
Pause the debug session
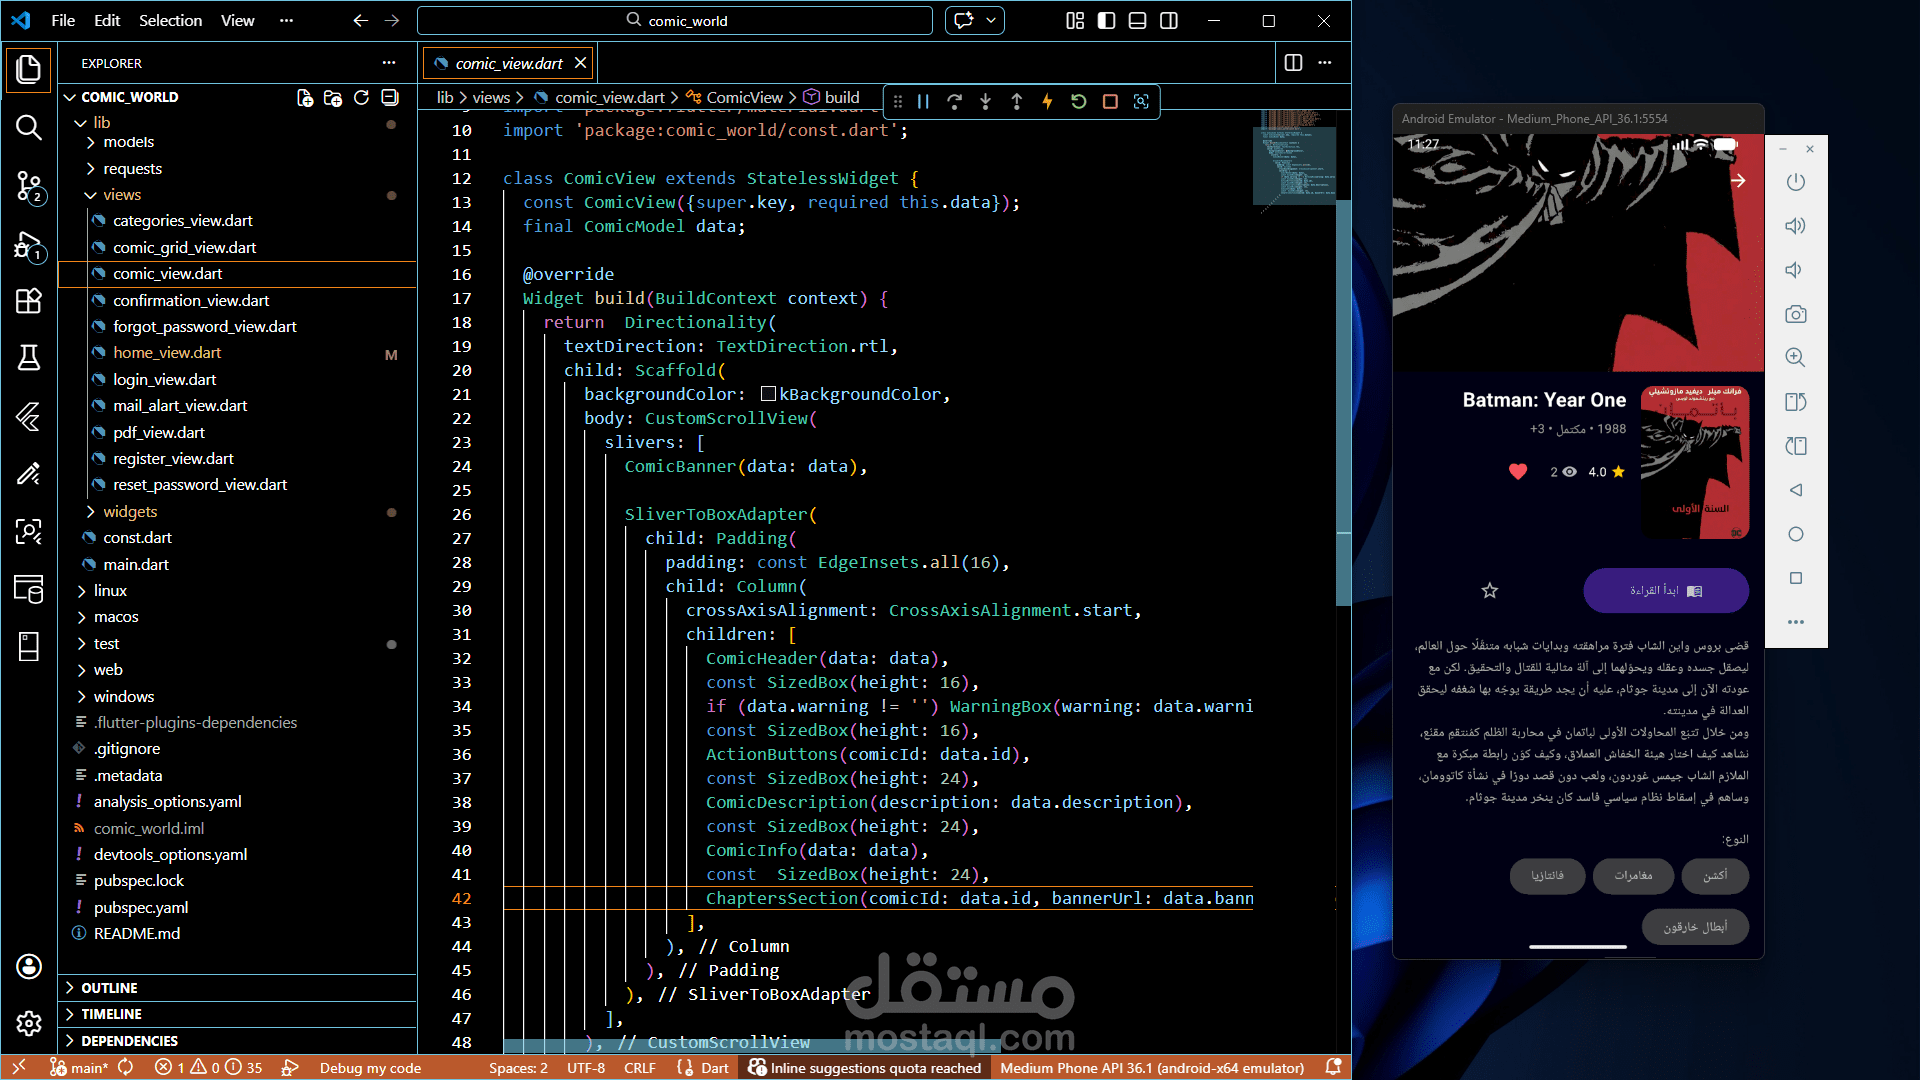(x=923, y=101)
